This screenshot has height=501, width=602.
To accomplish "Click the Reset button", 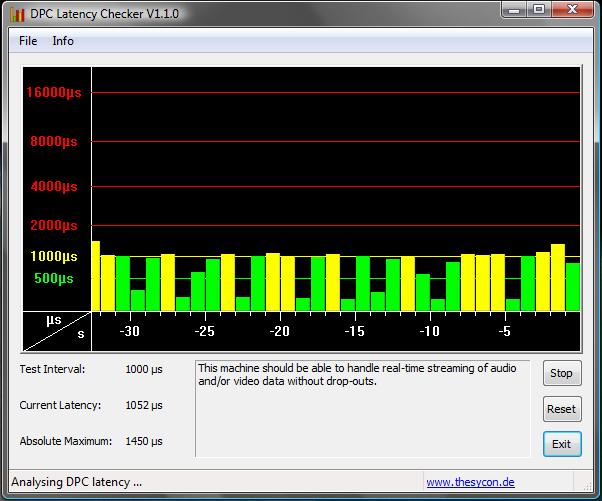I will click(x=561, y=408).
